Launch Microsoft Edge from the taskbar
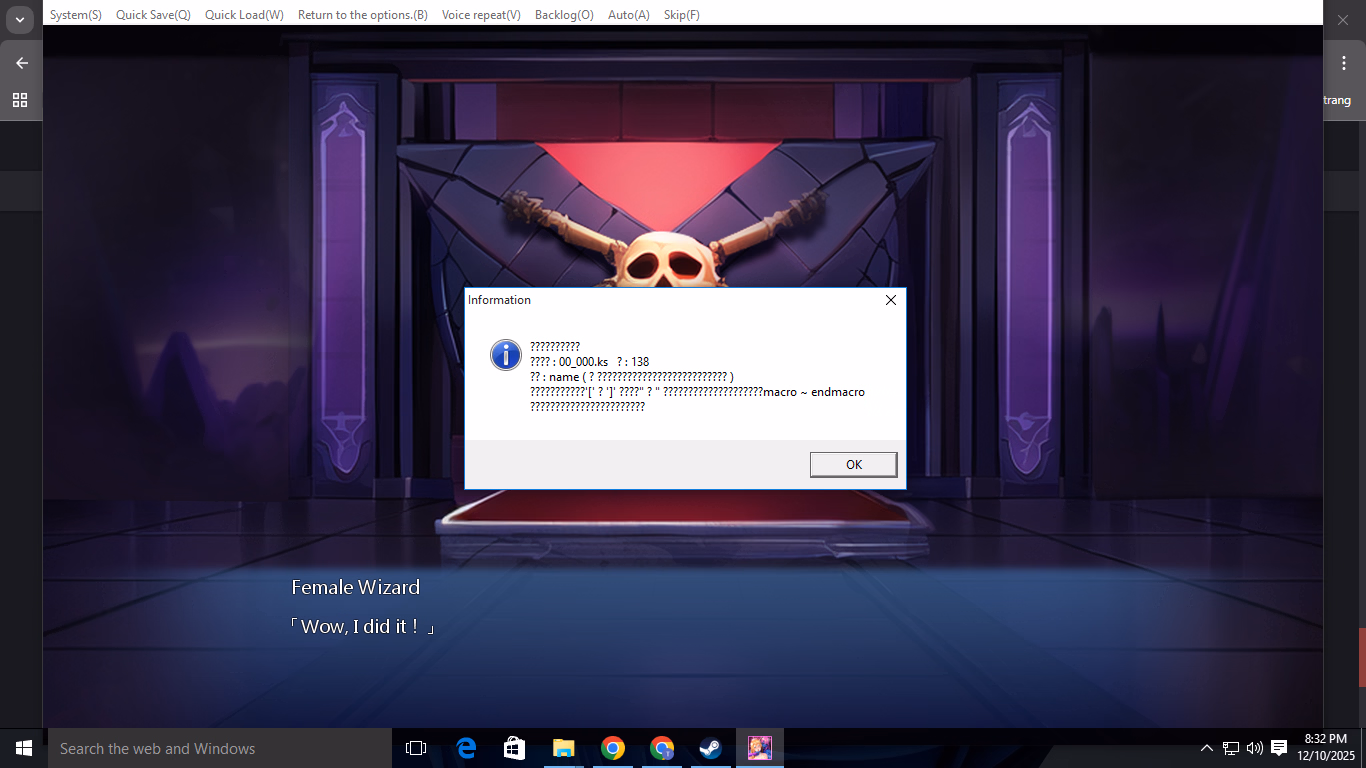The height and width of the screenshot is (768, 1366). (466, 748)
